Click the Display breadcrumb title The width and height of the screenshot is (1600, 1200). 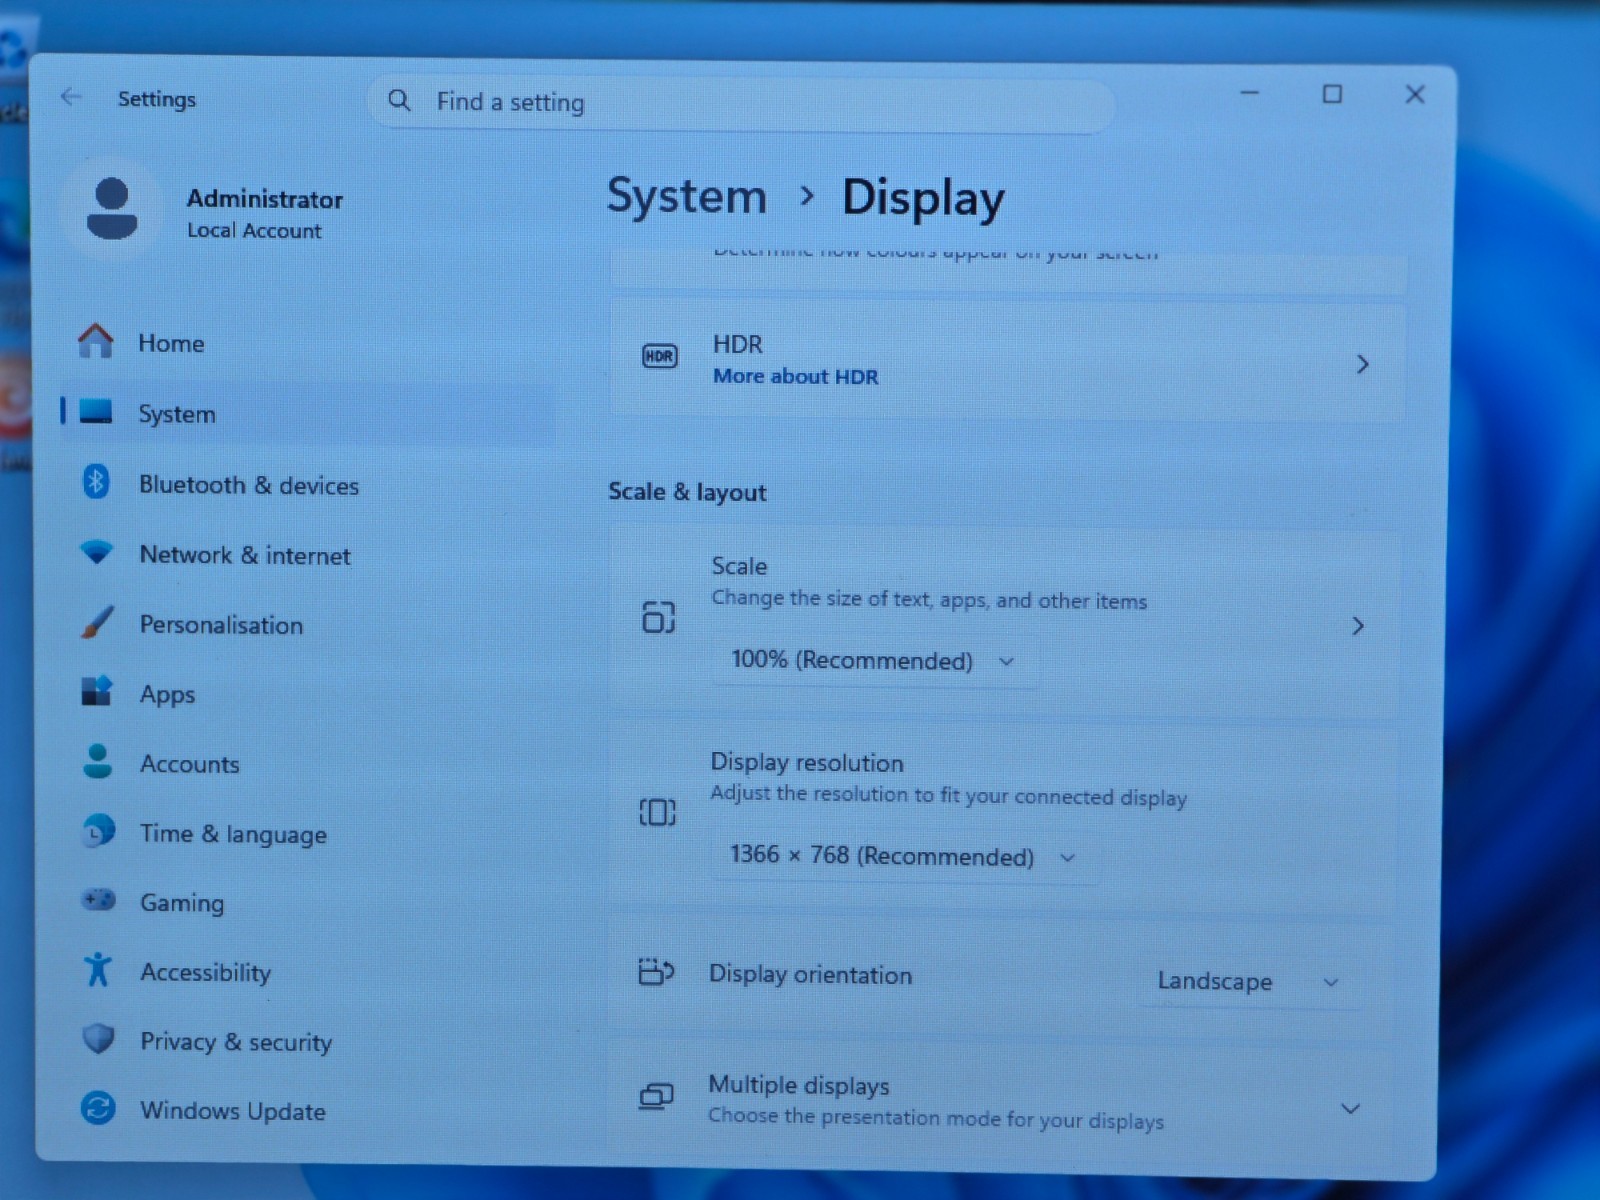[923, 198]
